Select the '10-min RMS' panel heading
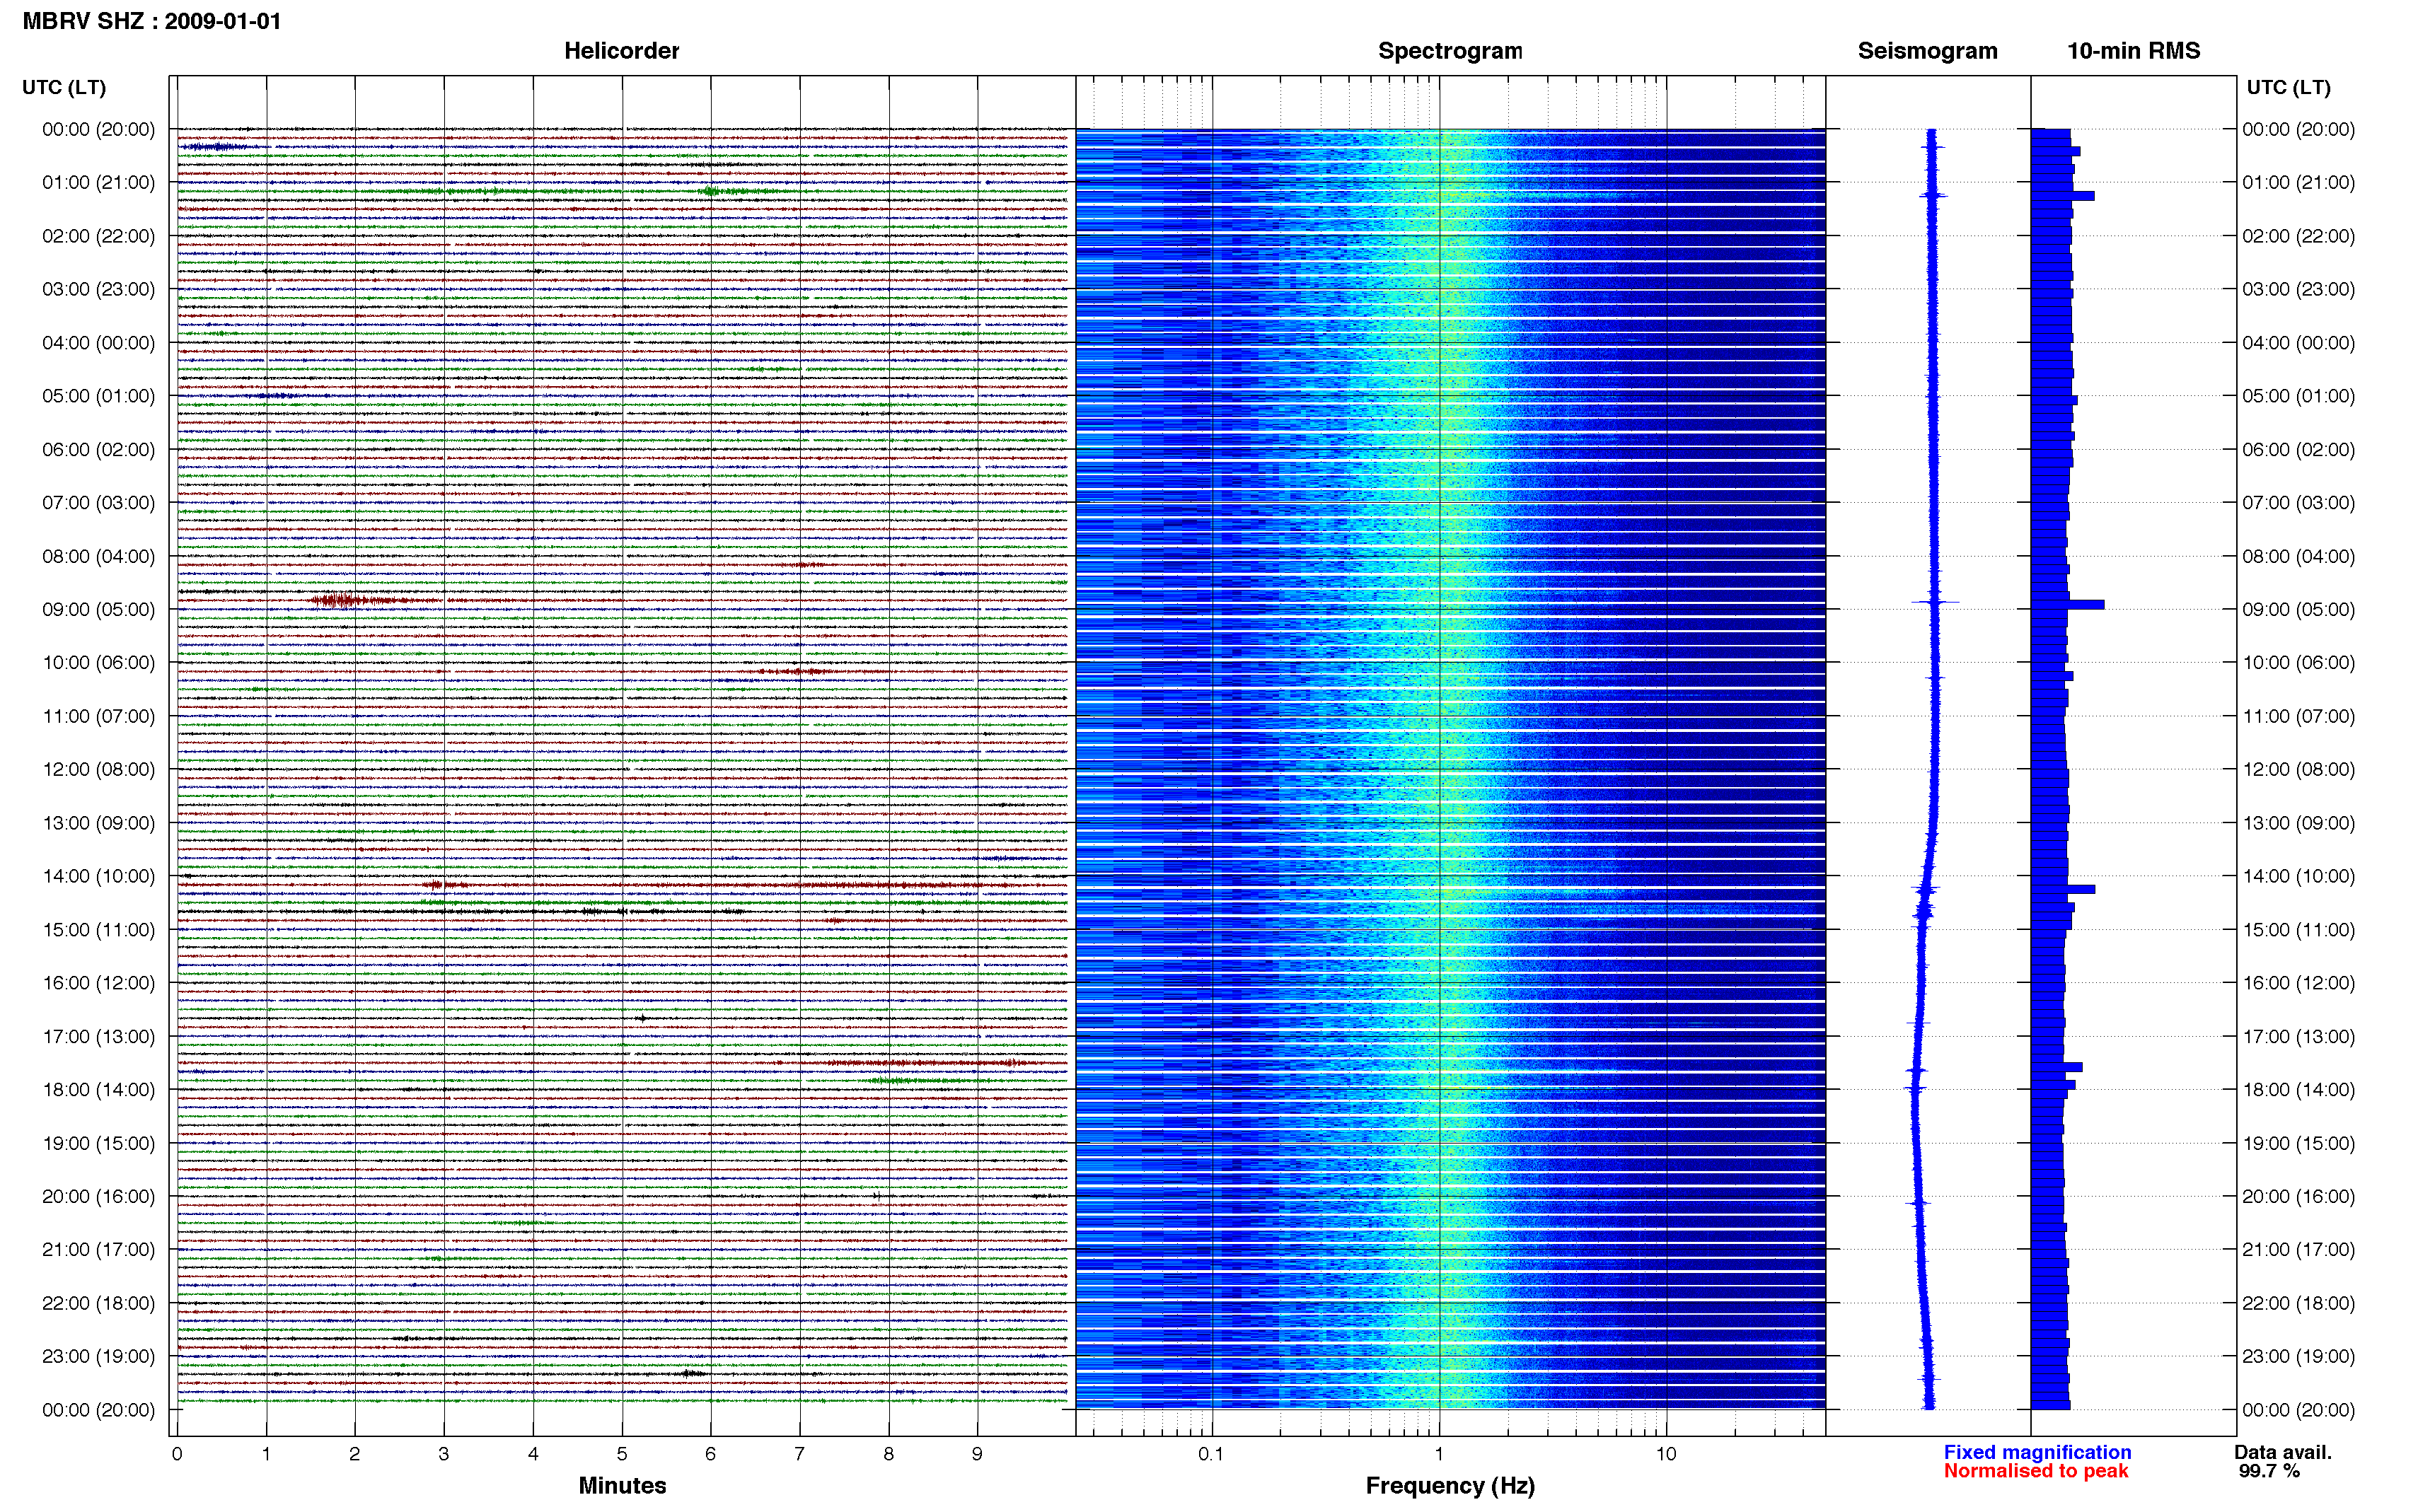Screen dimensions: 2418x1512 [2133, 51]
